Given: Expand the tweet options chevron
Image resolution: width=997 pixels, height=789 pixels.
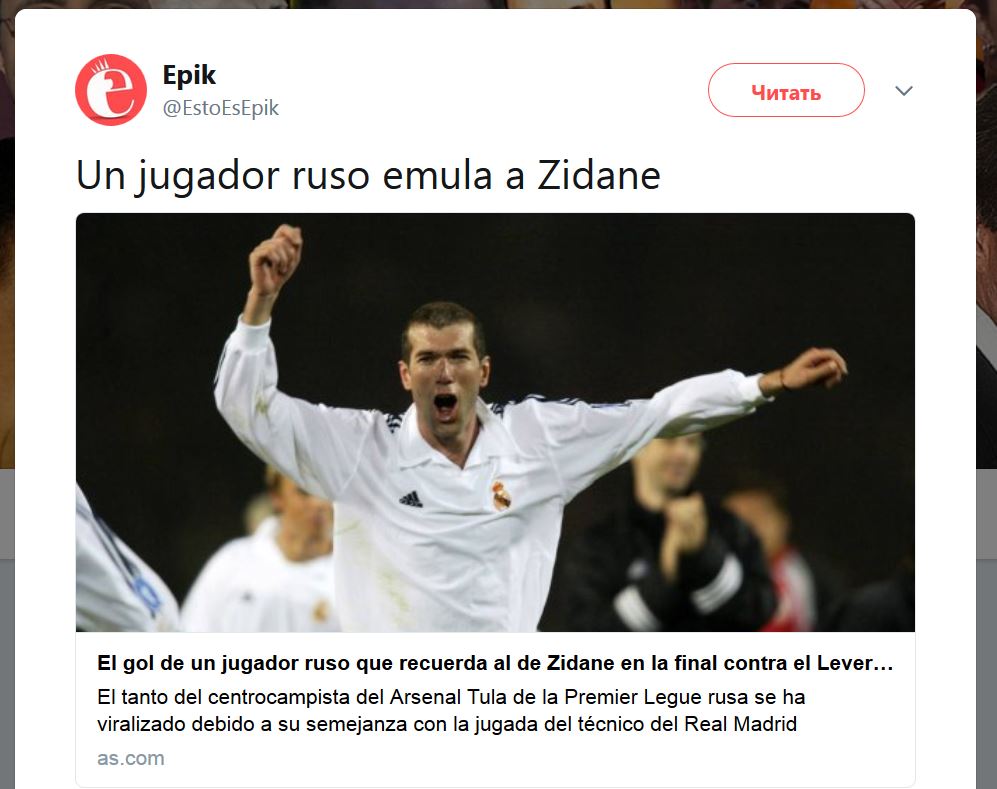Looking at the screenshot, I should point(904,91).
